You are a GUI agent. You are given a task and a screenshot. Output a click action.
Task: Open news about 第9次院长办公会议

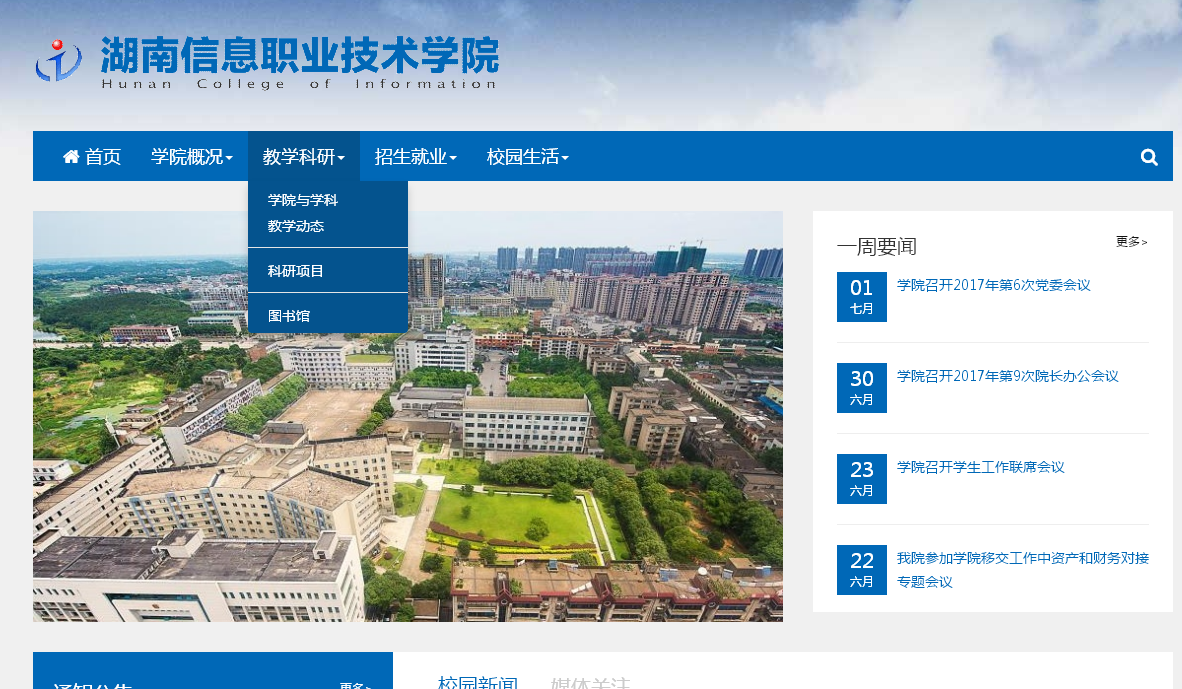[x=1007, y=376]
